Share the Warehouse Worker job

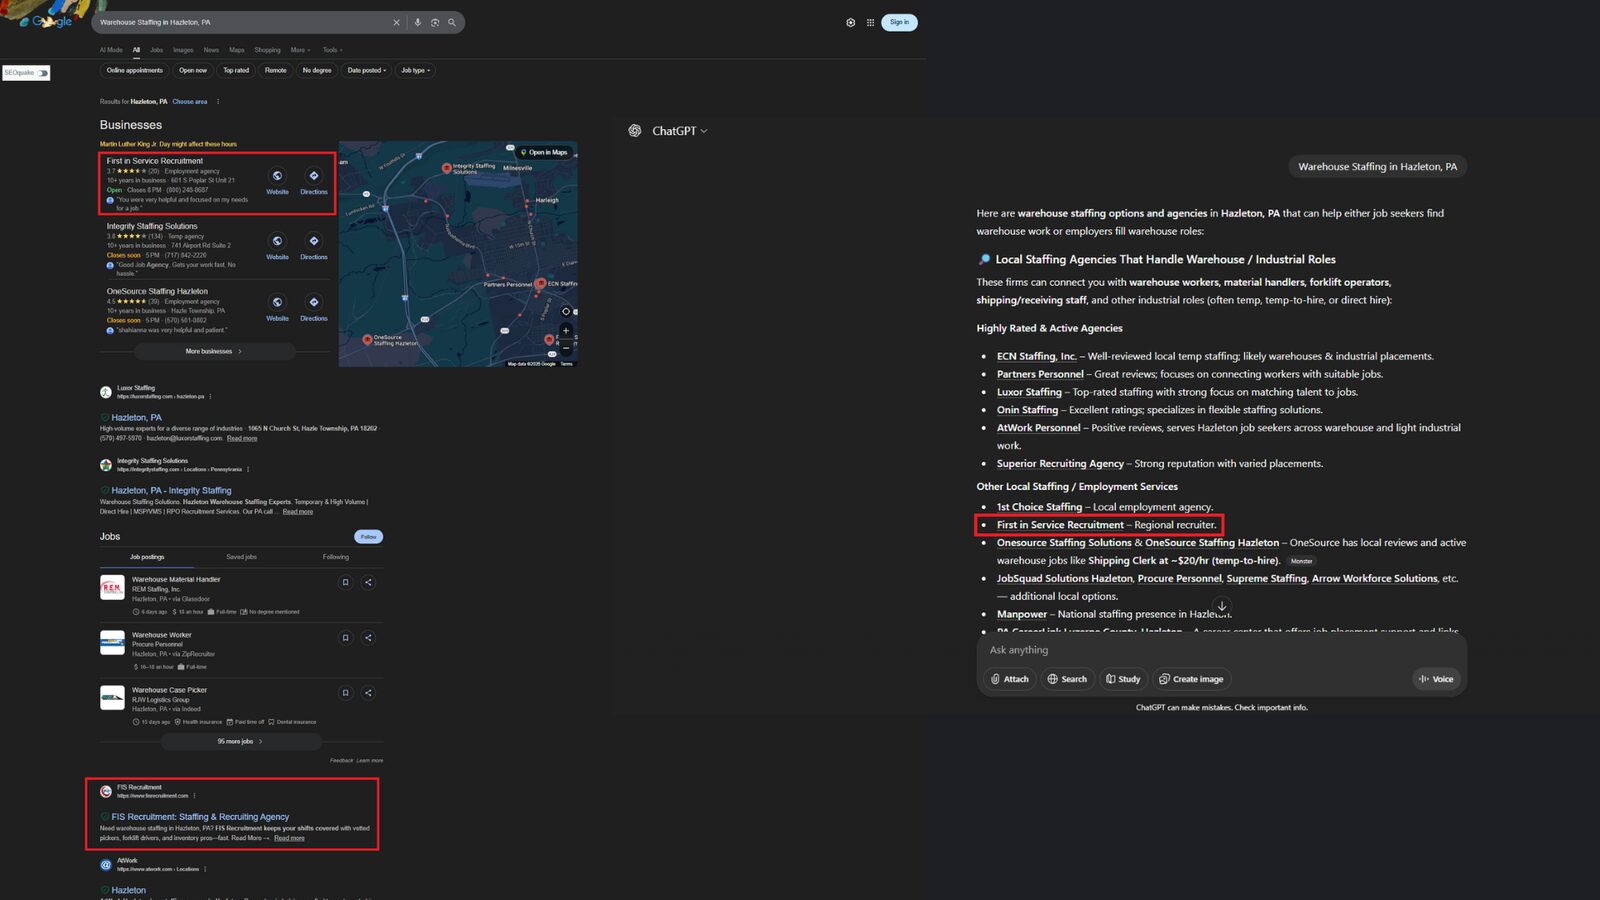coord(368,637)
